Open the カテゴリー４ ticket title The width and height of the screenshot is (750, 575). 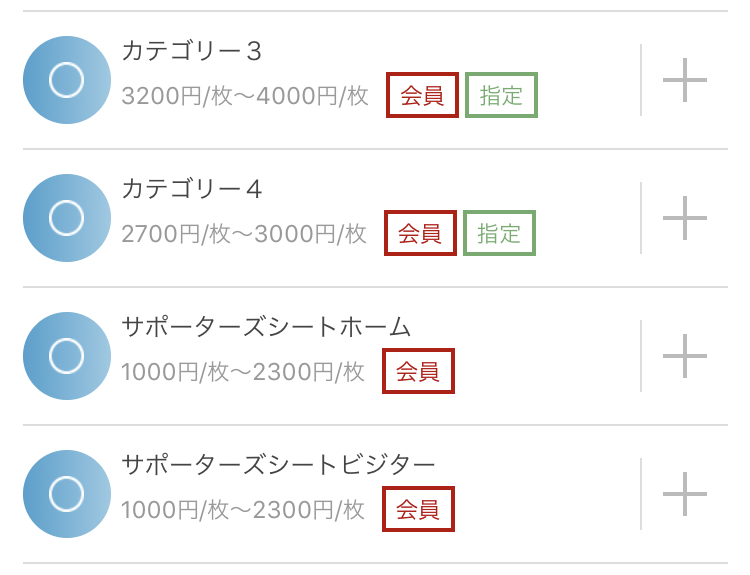[x=192, y=189]
